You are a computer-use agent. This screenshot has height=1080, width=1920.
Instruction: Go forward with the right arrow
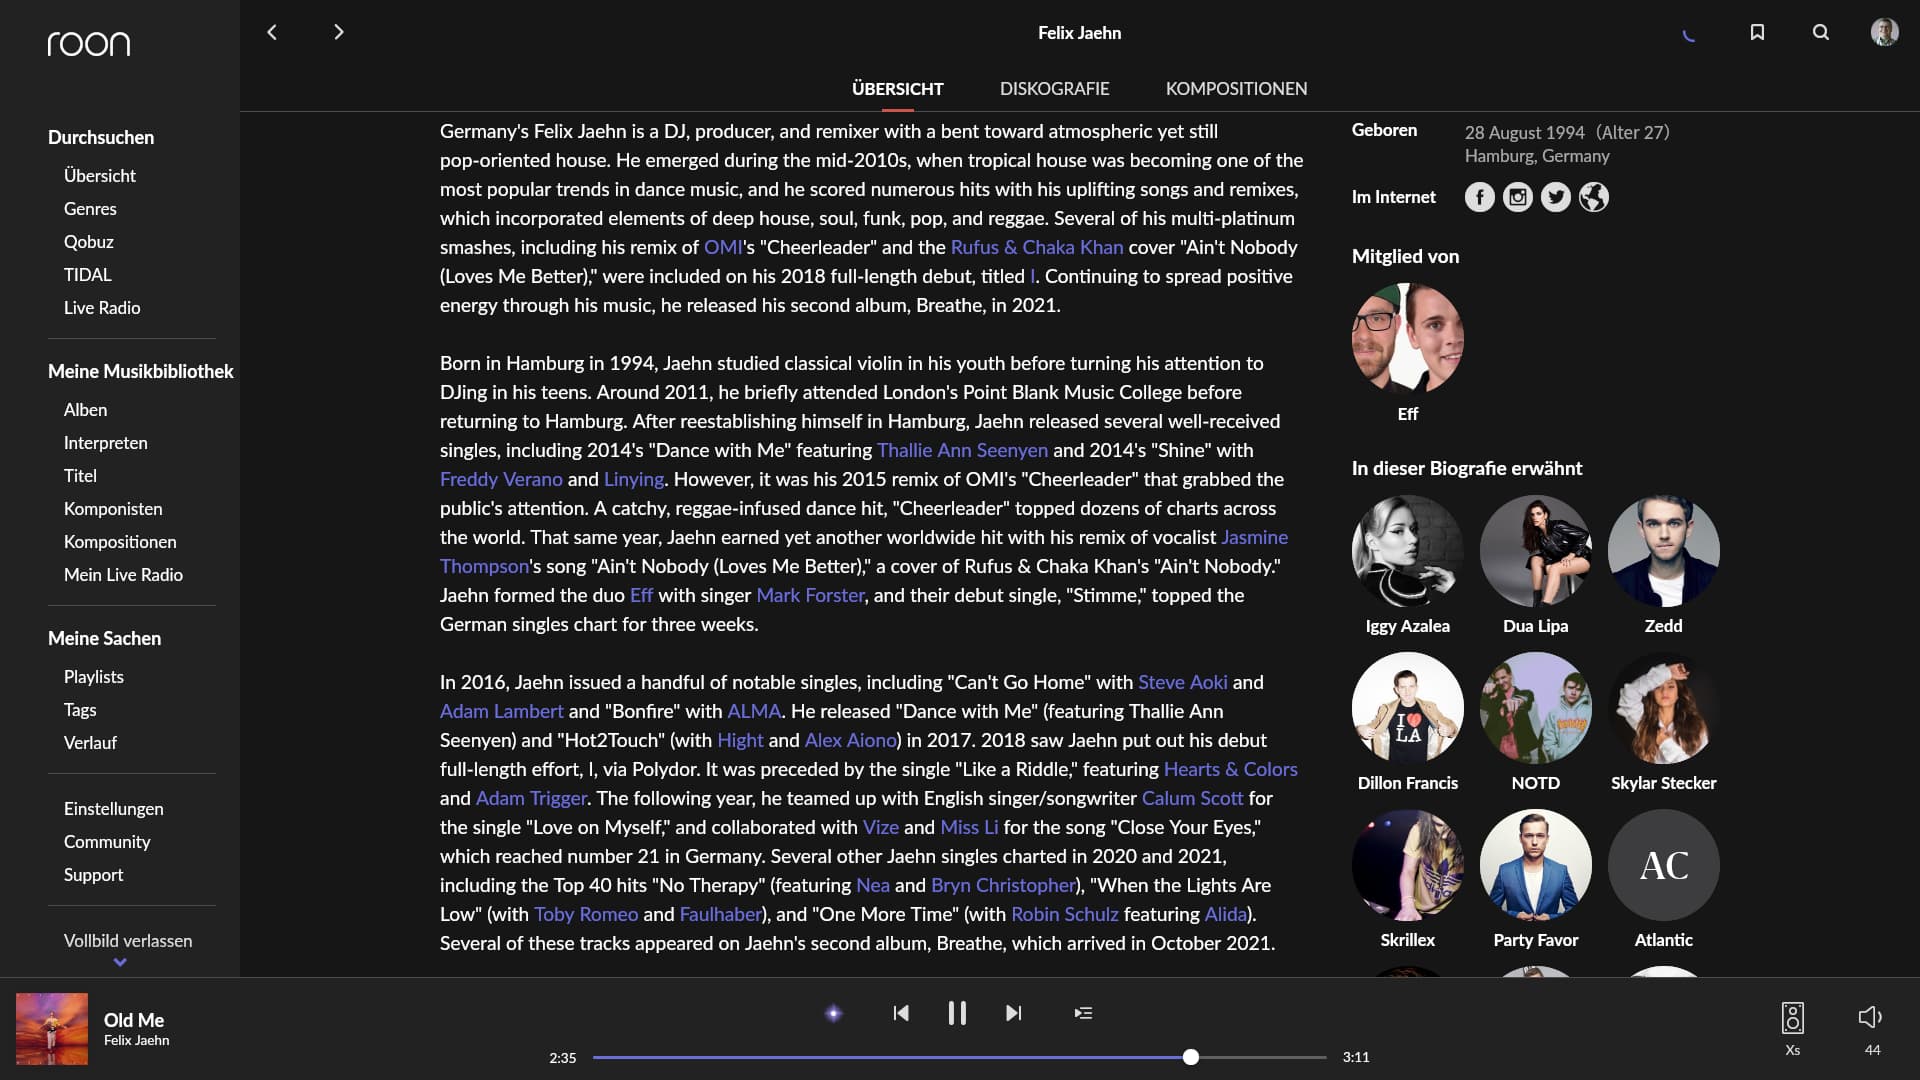coord(338,32)
